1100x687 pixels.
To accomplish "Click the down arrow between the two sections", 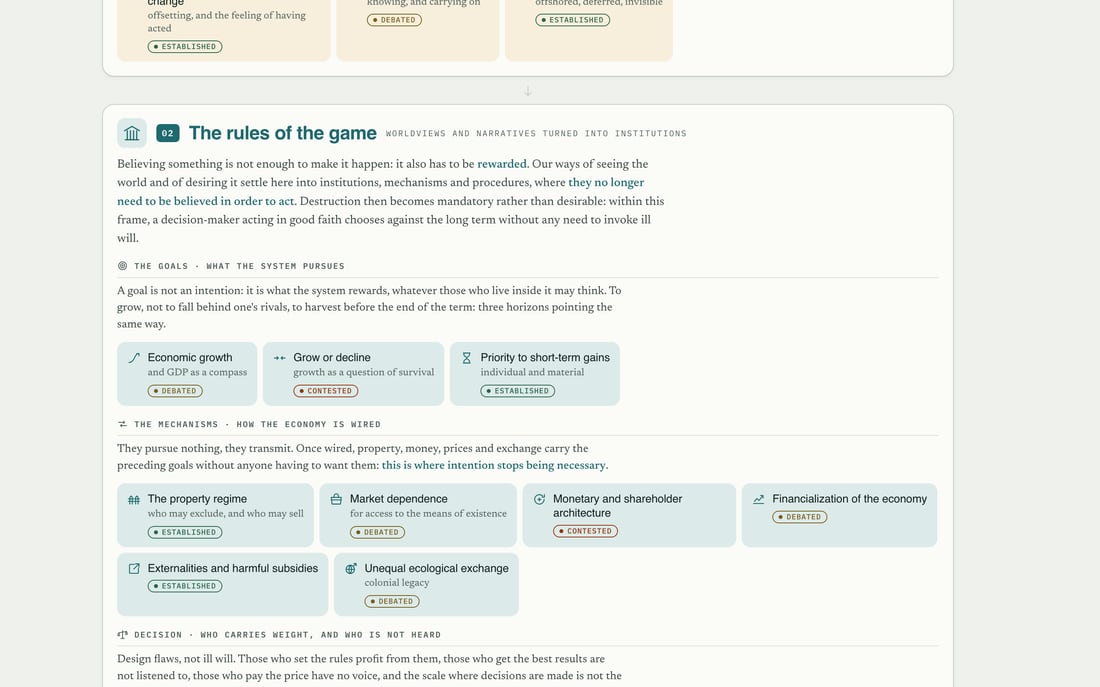I will (528, 91).
